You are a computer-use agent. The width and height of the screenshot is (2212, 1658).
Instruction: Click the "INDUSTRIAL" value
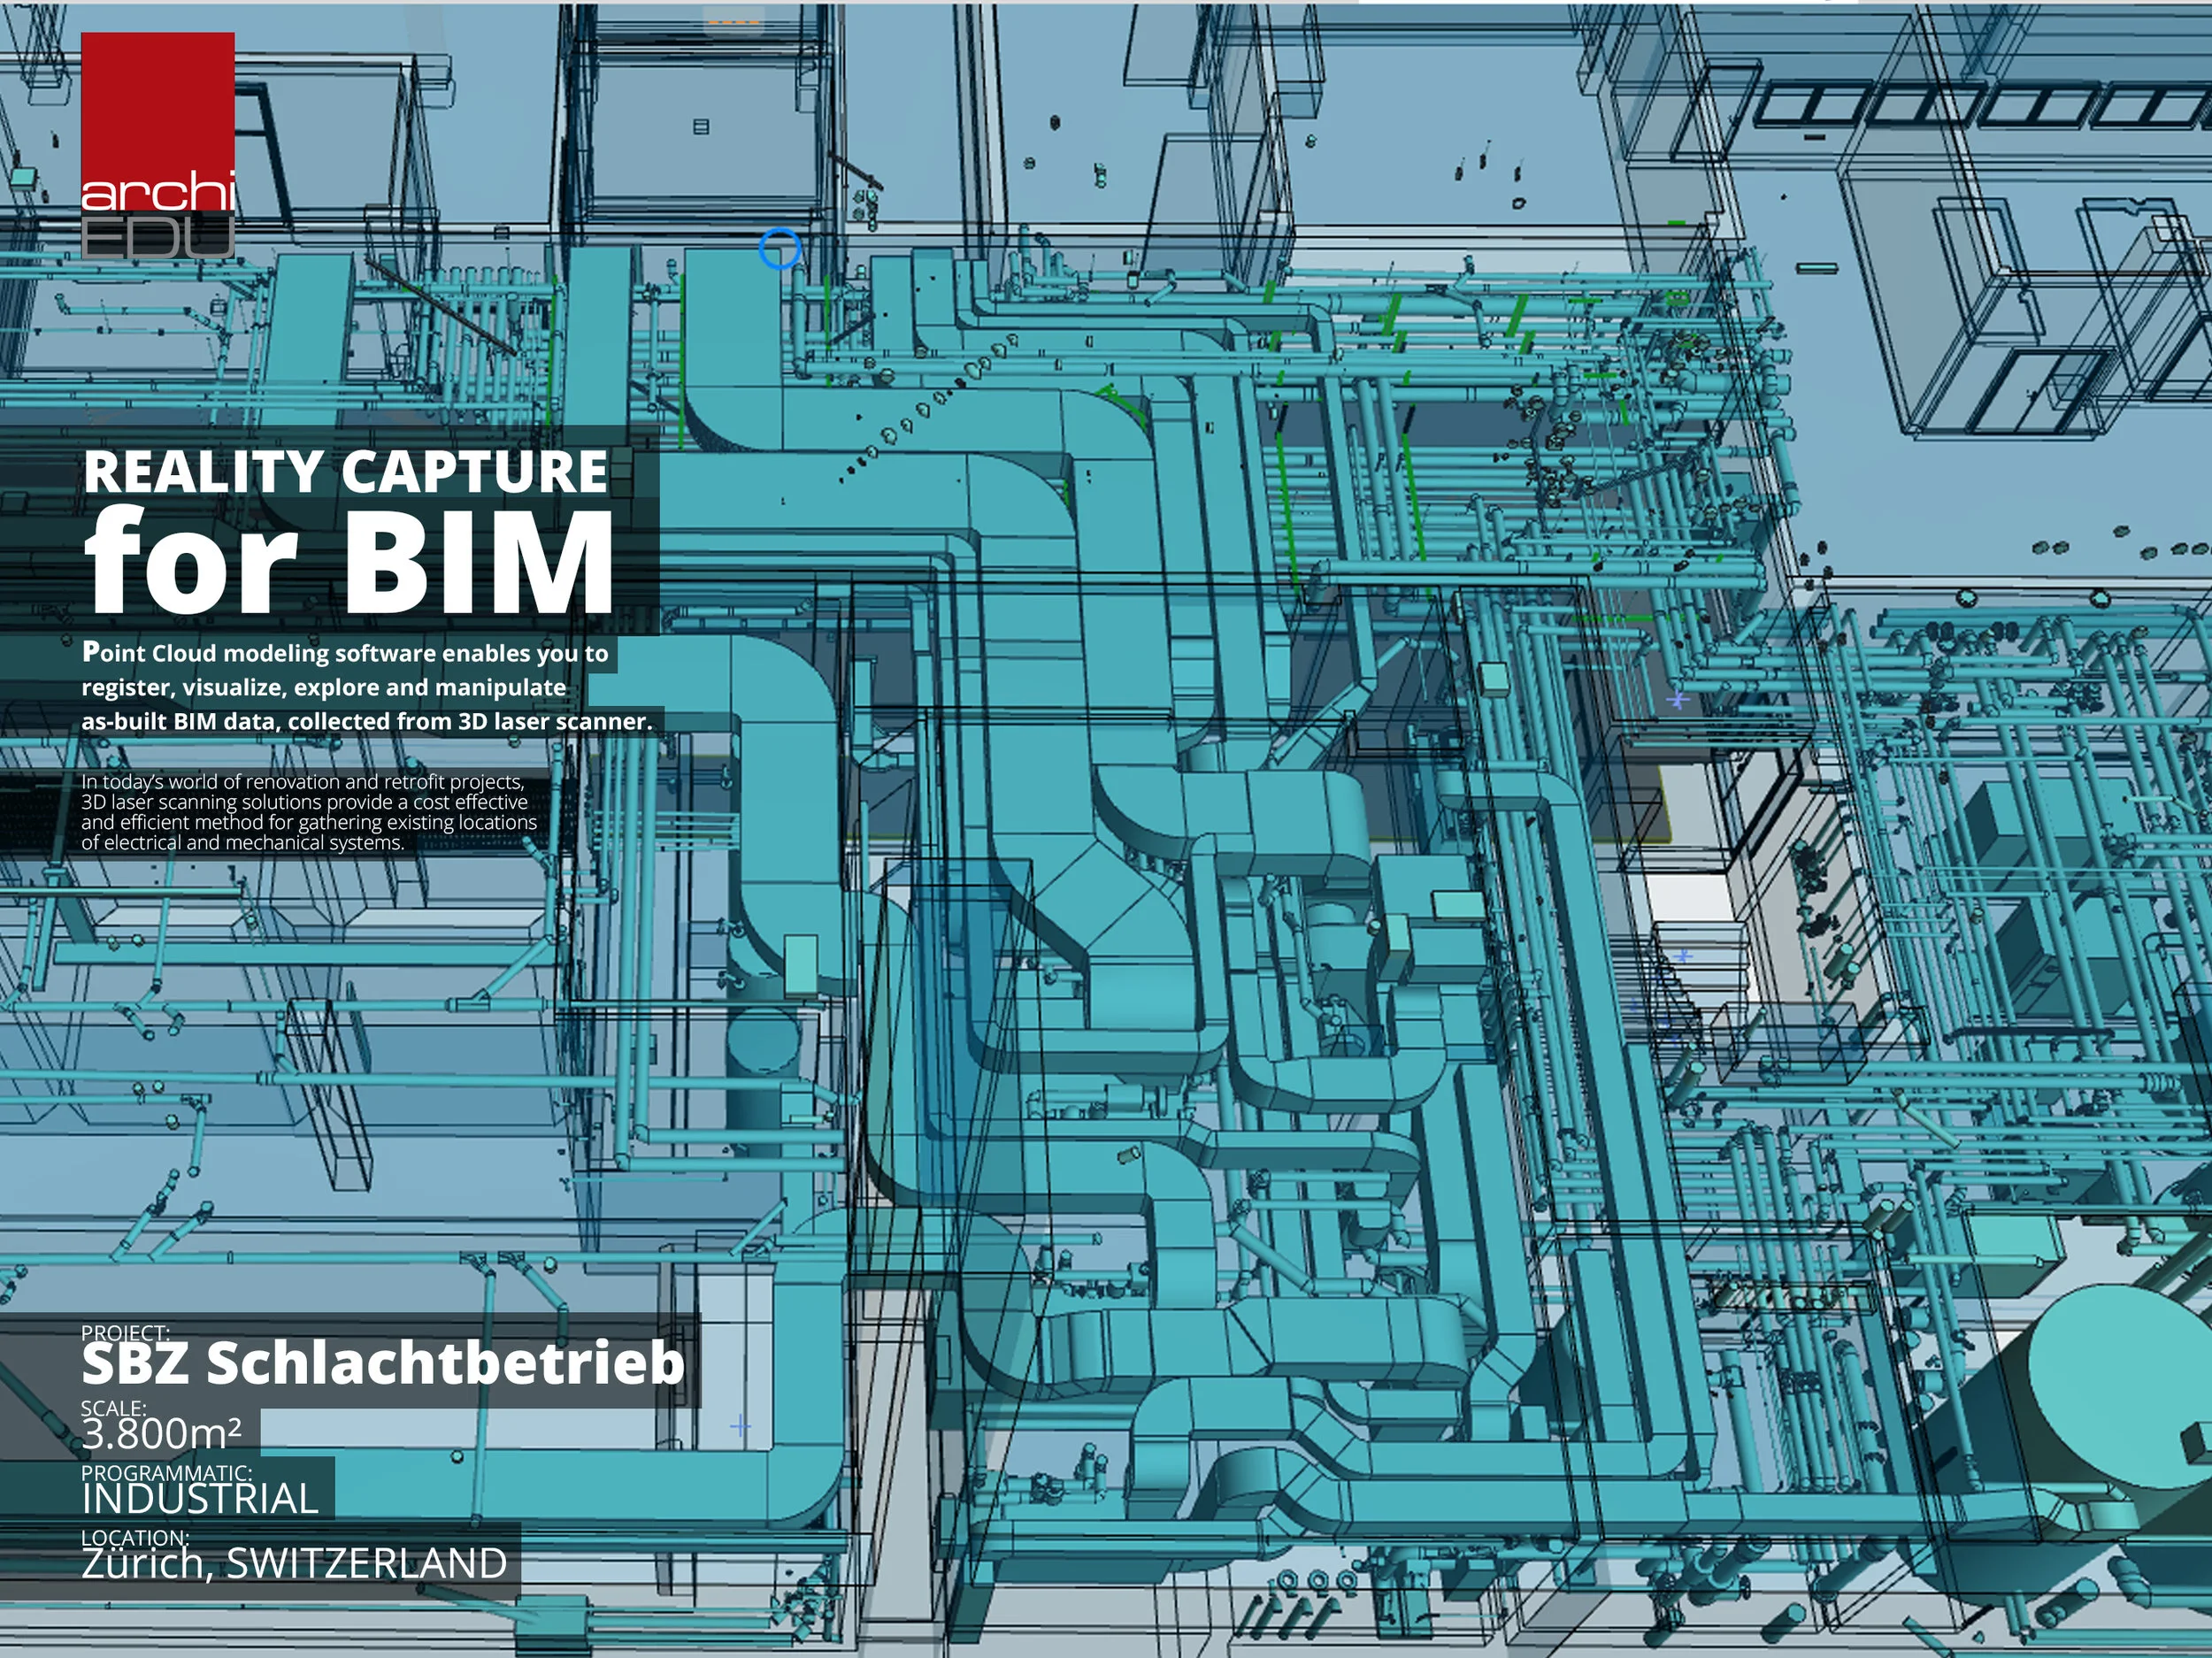pos(200,1499)
